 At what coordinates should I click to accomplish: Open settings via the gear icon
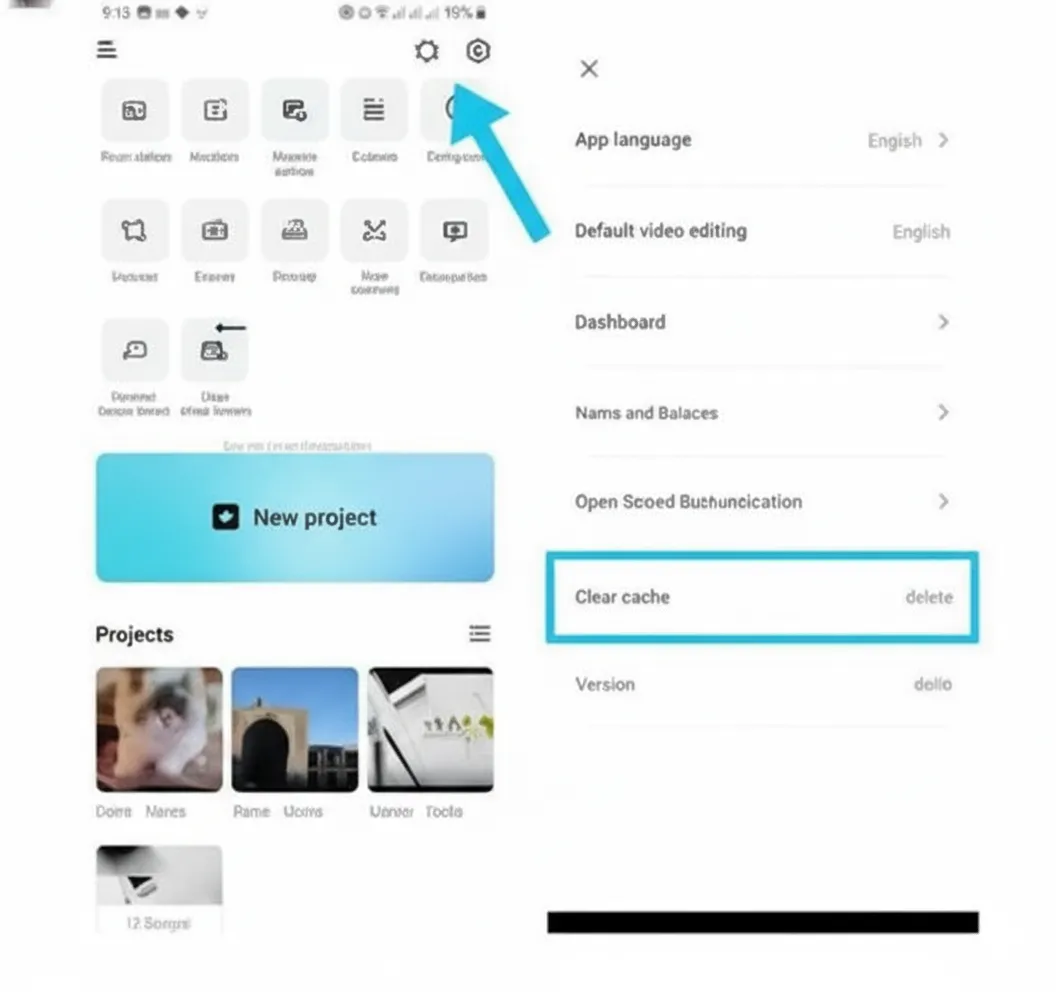(x=426, y=51)
